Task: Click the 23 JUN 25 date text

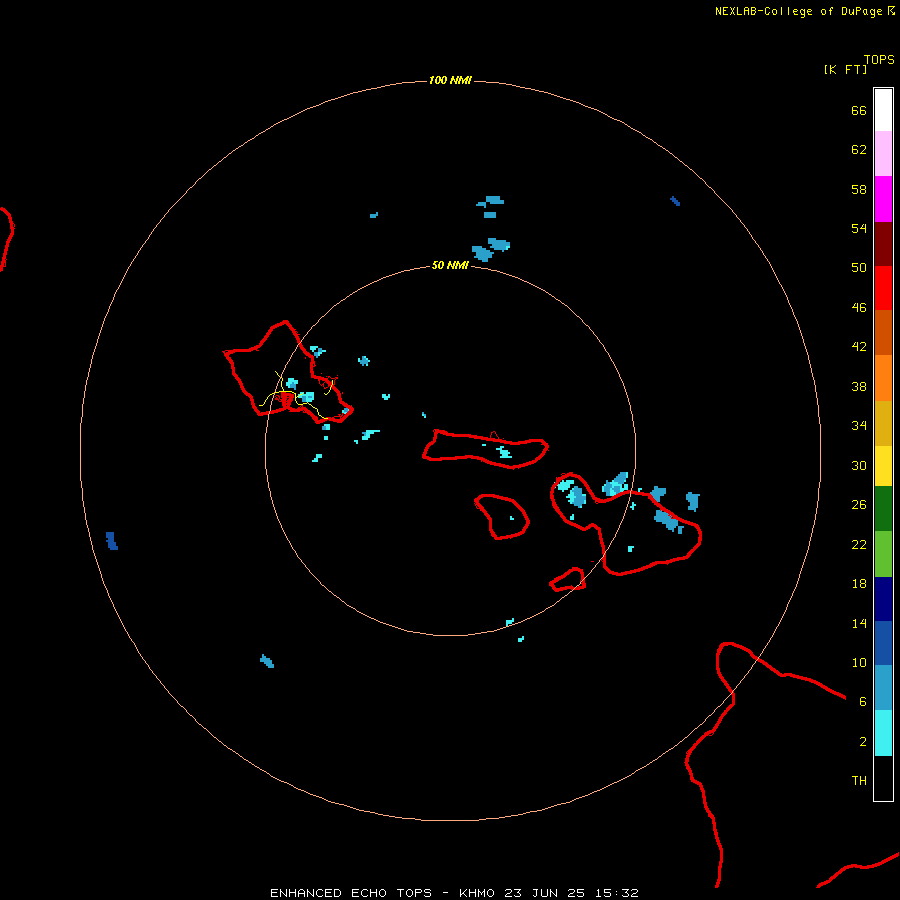Action: (x=544, y=893)
